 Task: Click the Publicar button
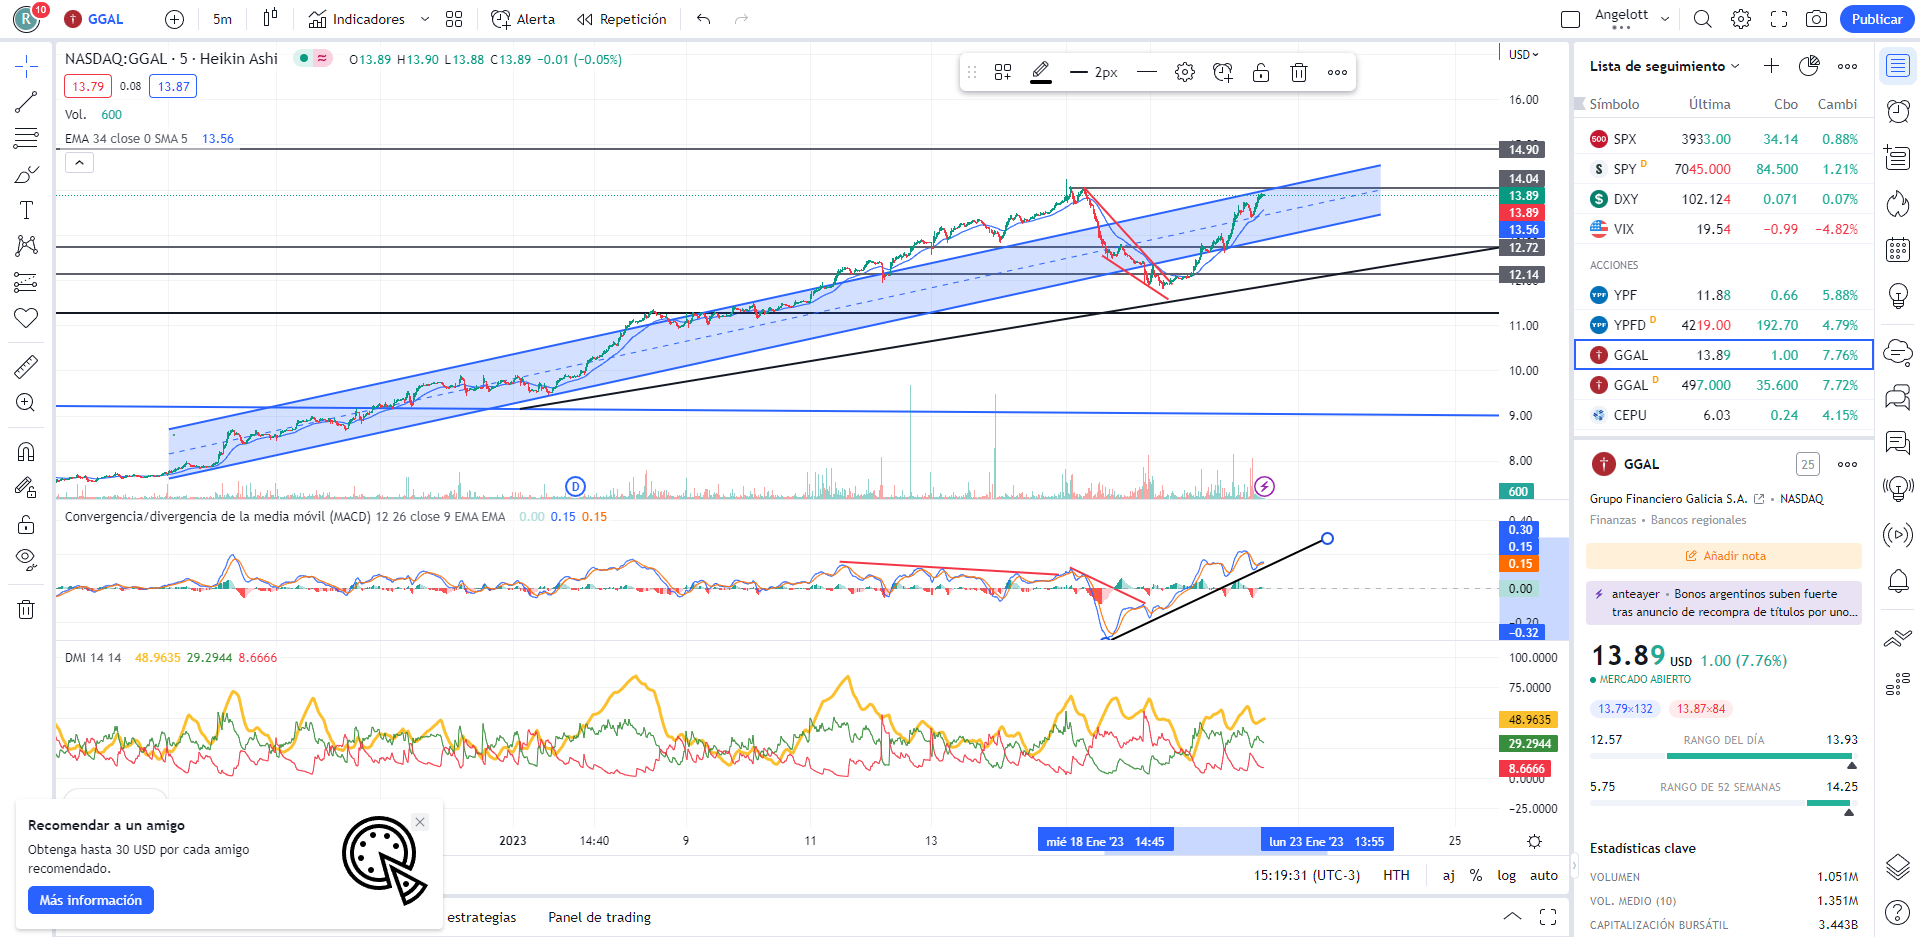pos(1877,19)
